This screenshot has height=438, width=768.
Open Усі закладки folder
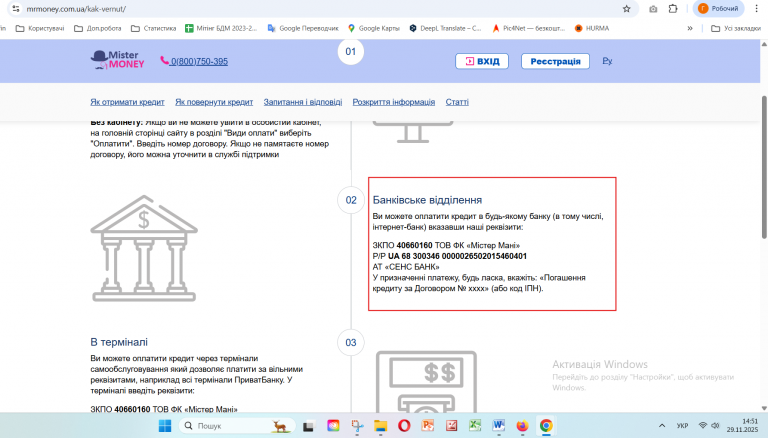[x=736, y=28]
